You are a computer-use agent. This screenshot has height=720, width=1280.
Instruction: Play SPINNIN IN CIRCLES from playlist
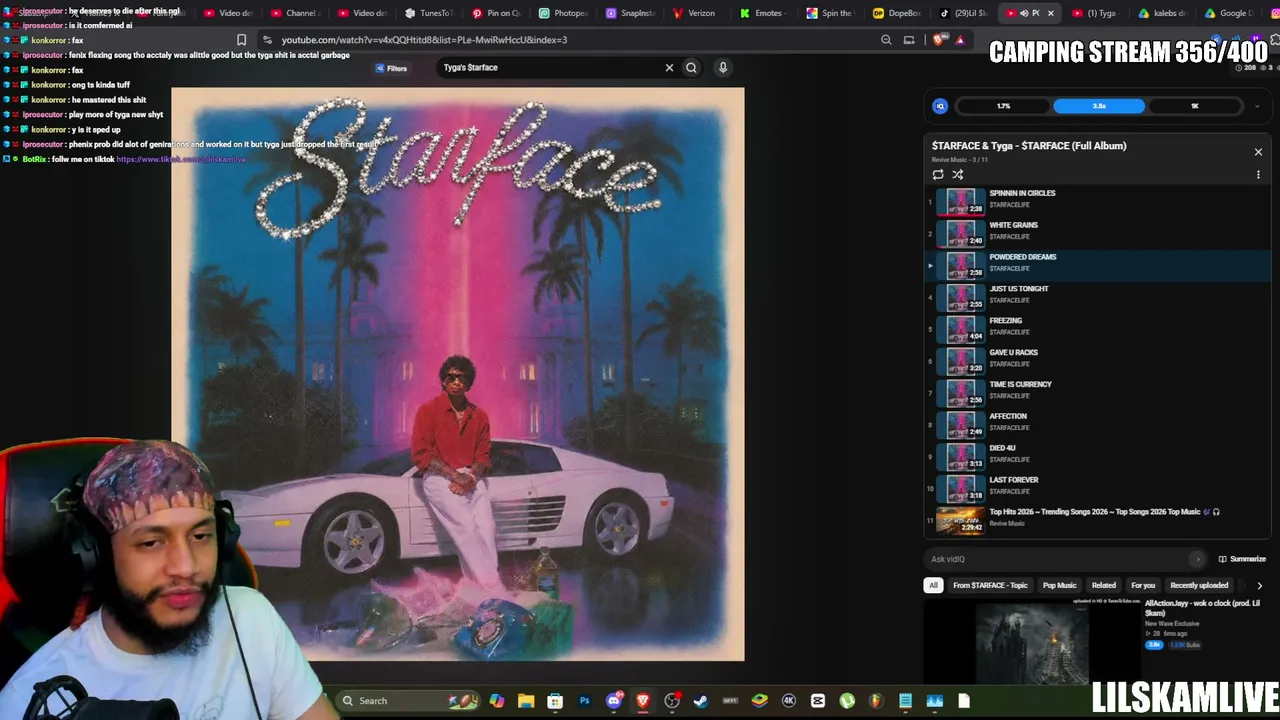tap(1097, 200)
